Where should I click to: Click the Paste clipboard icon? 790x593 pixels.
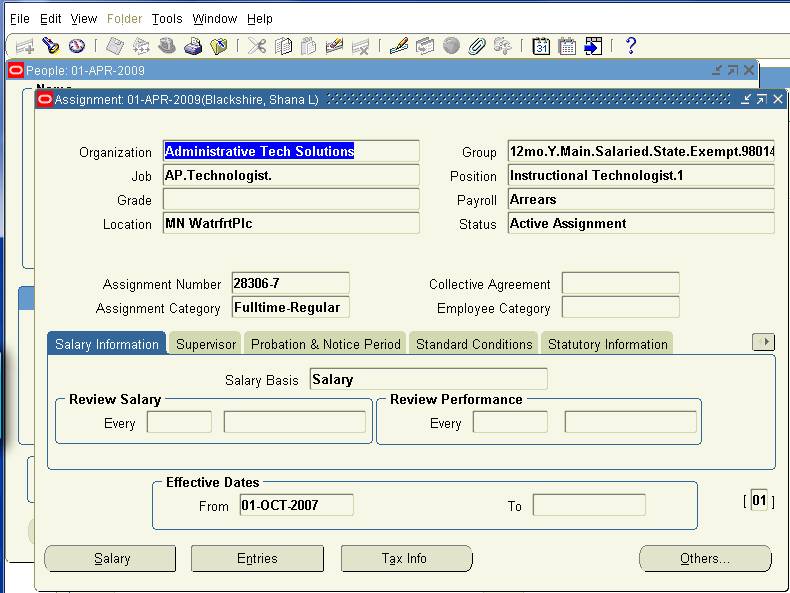point(308,46)
